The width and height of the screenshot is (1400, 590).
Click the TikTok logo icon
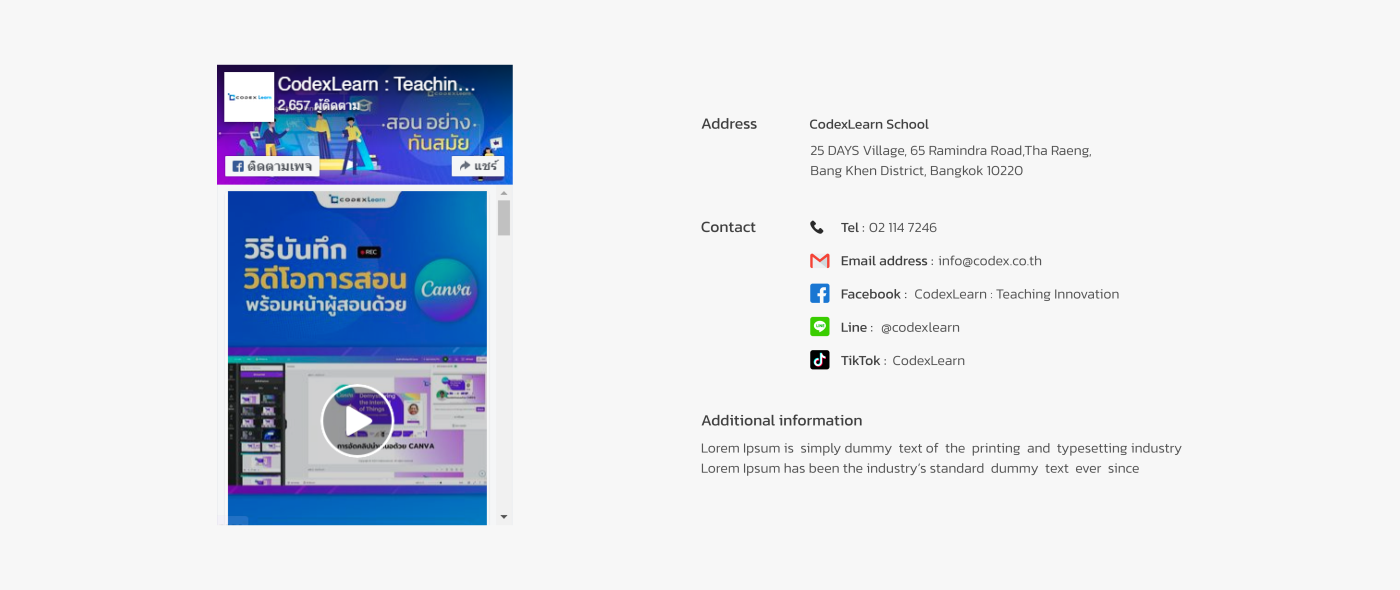819,360
